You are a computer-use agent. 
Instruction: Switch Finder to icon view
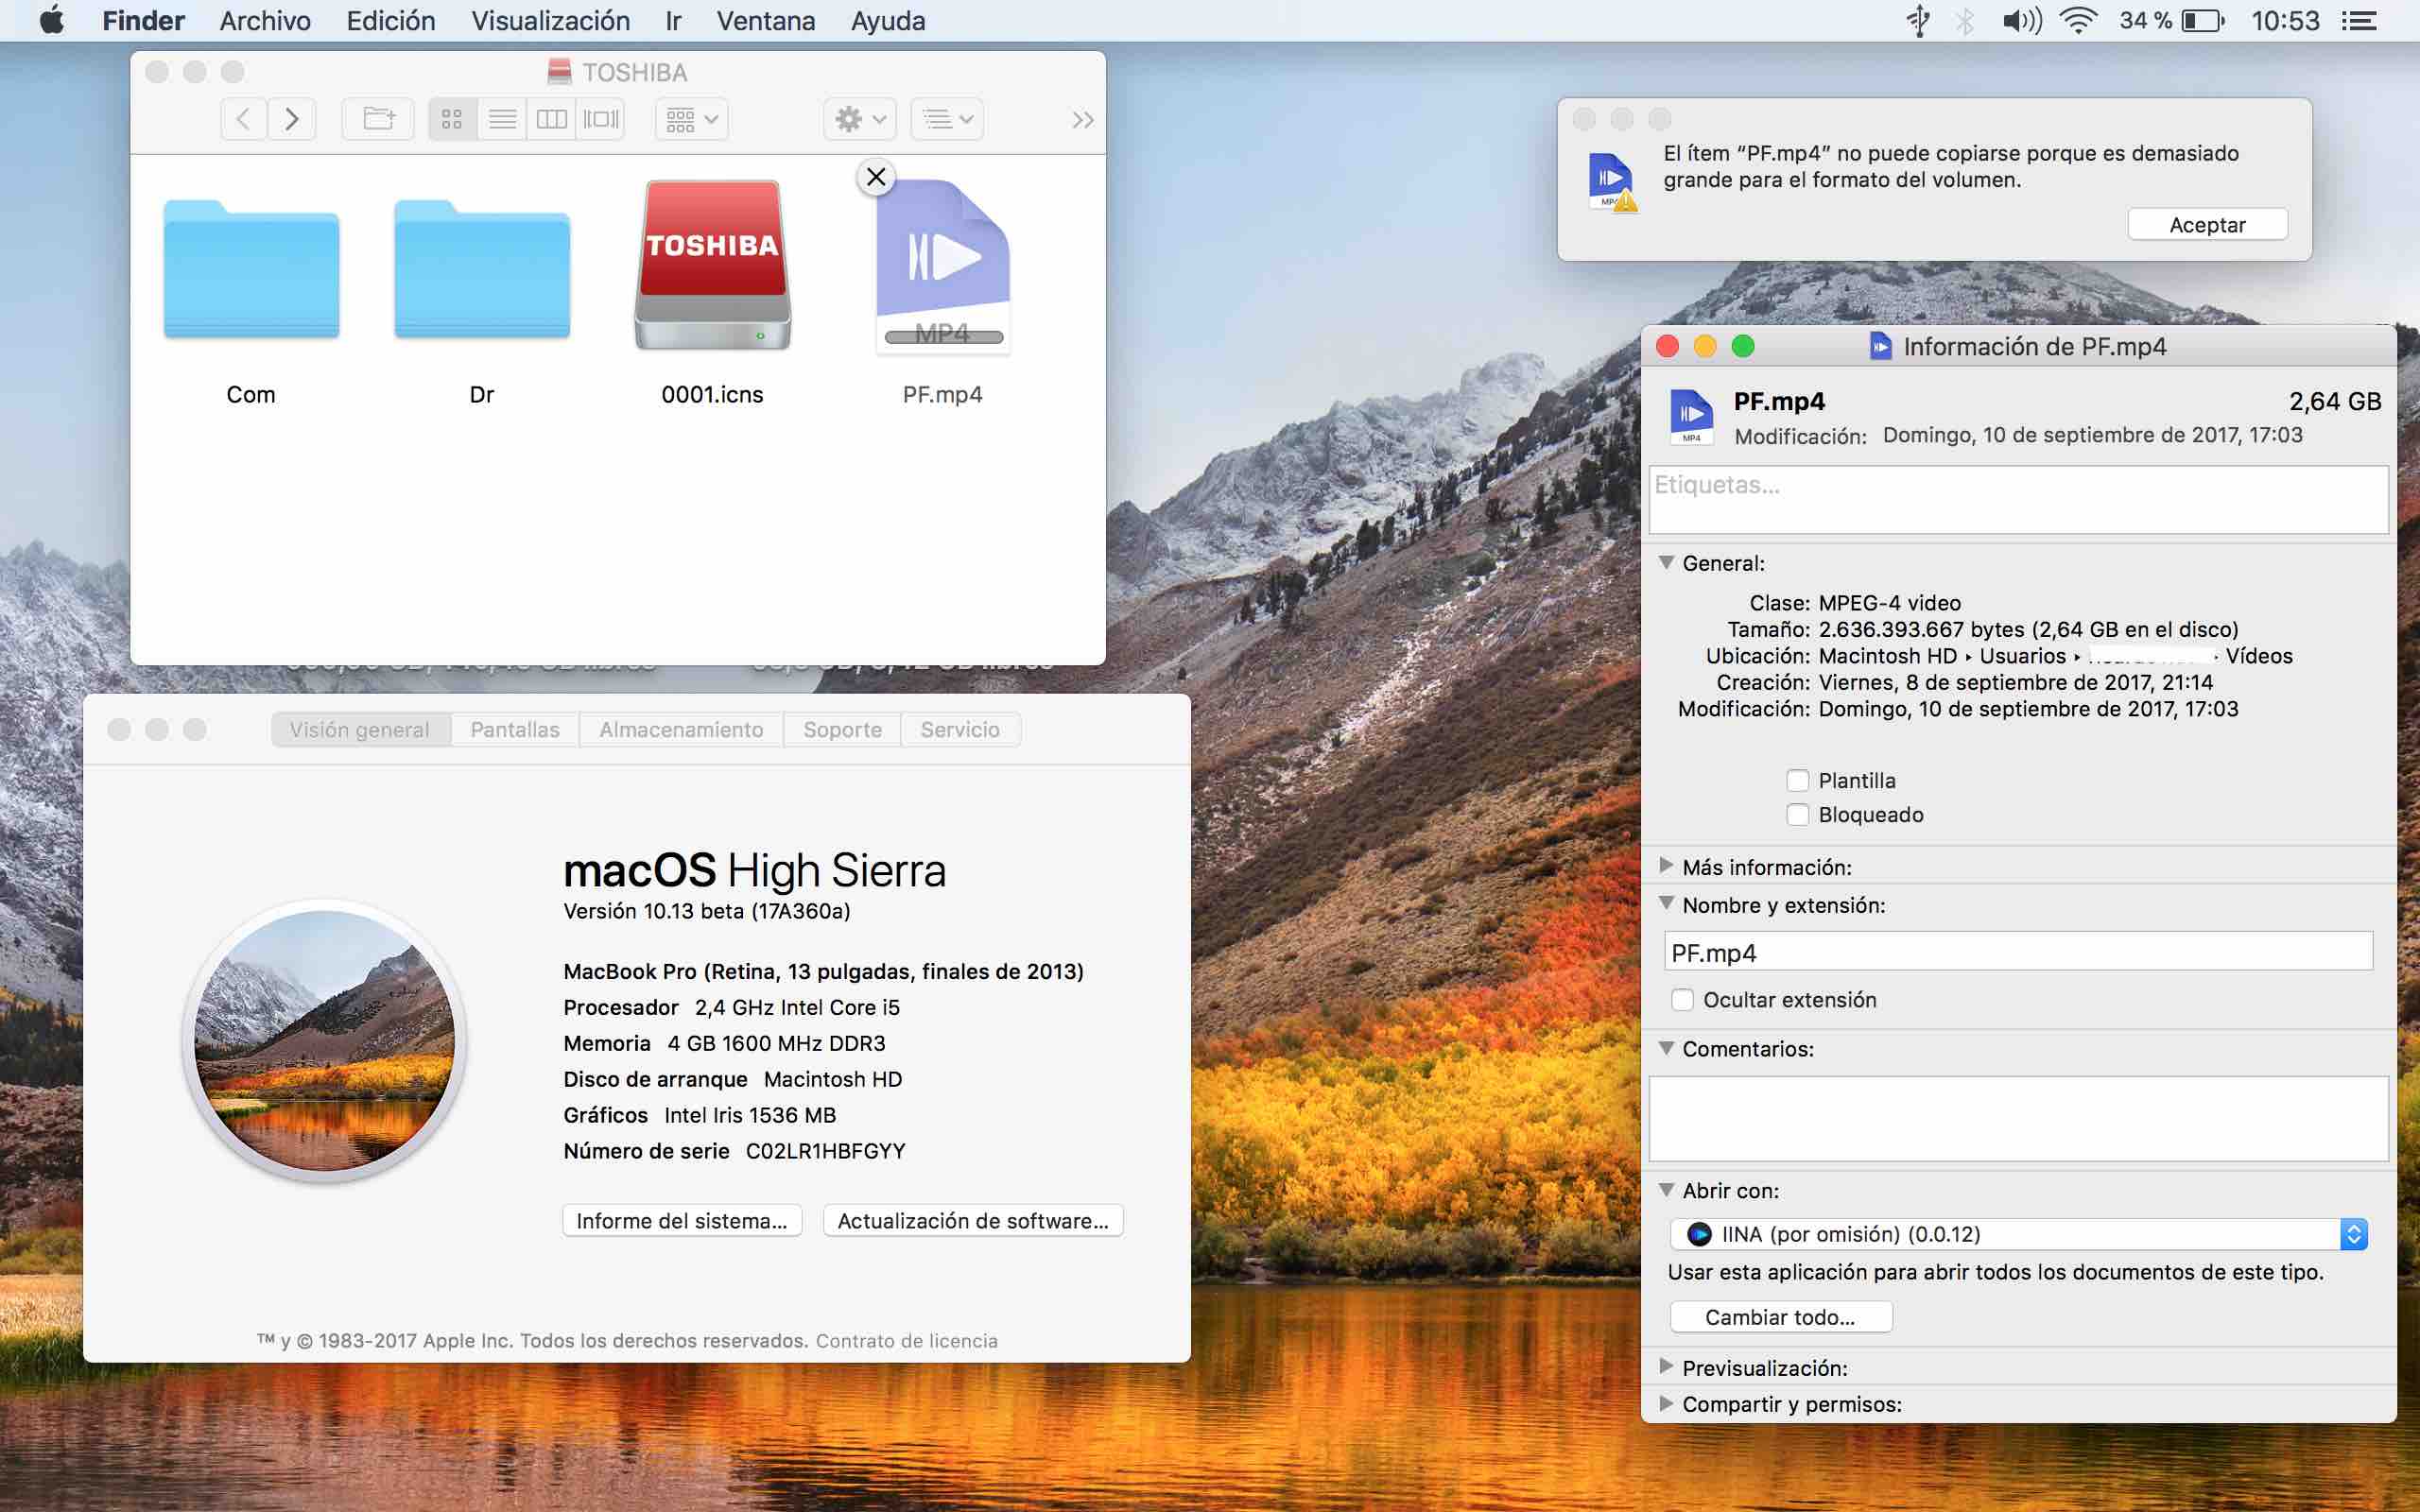452,120
